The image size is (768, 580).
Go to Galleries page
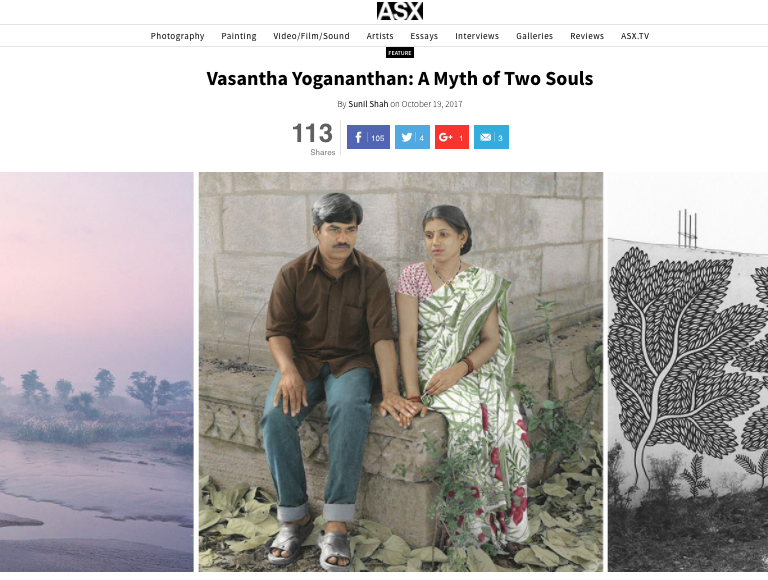534,36
